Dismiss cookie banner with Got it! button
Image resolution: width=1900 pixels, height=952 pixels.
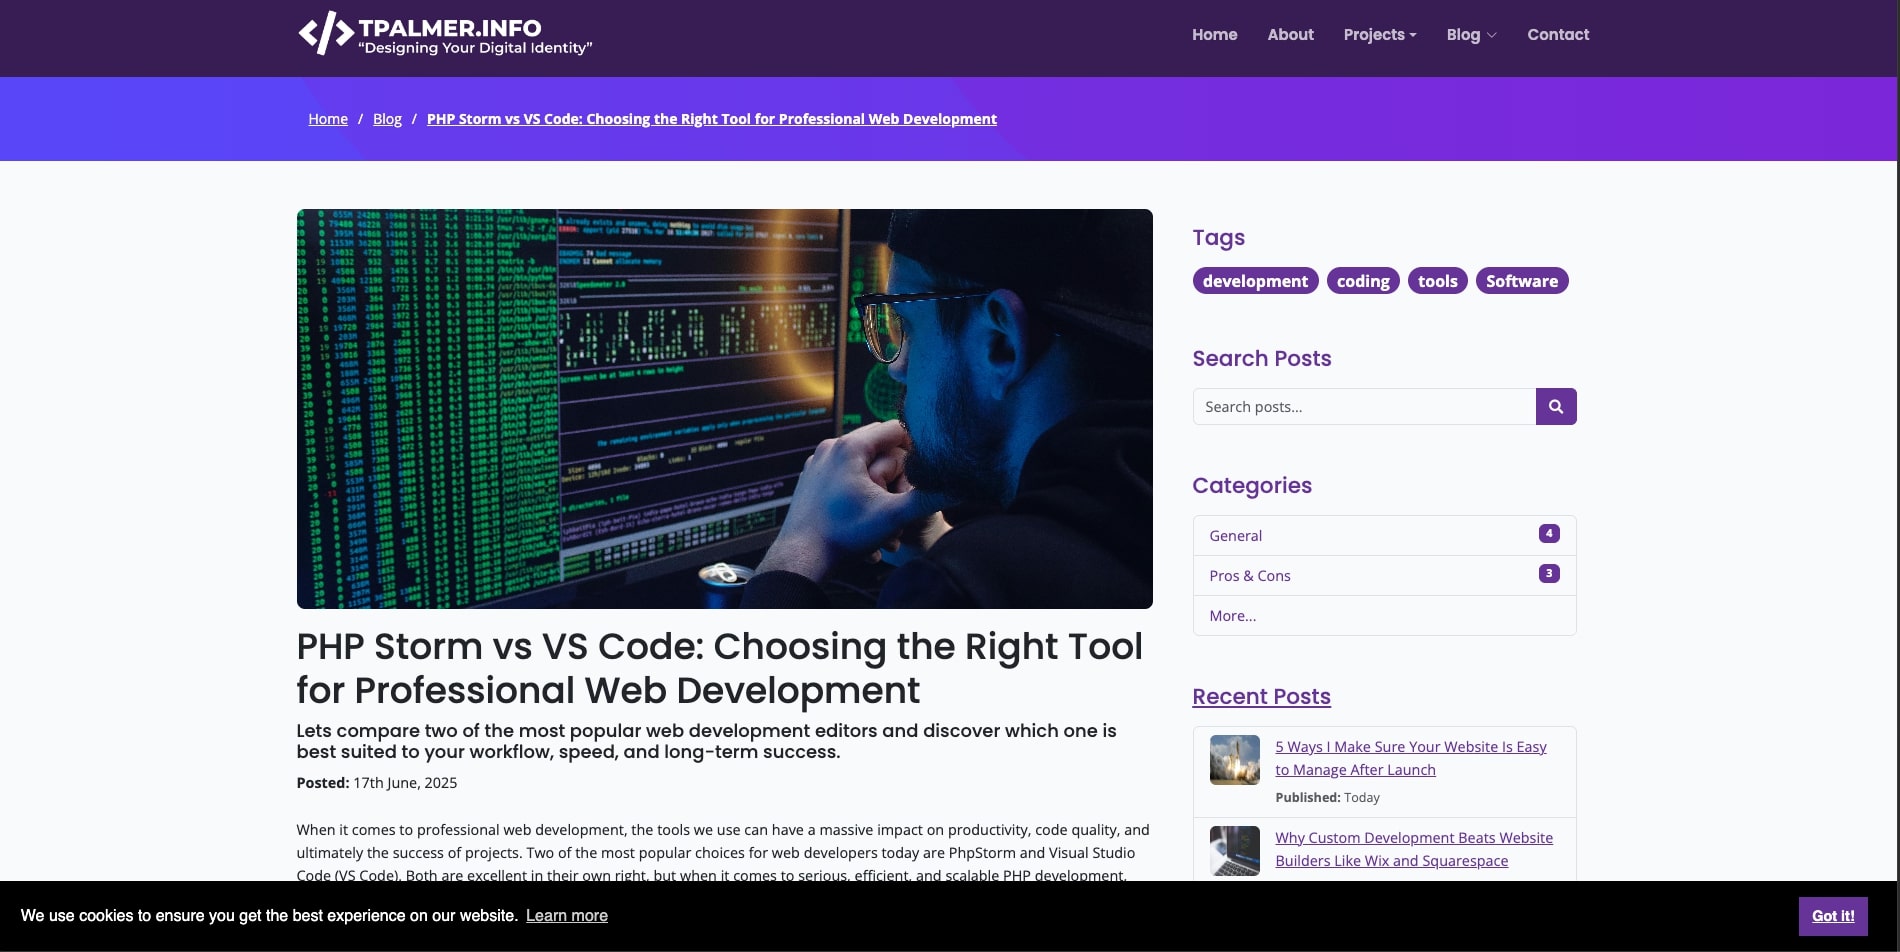click(x=1832, y=916)
